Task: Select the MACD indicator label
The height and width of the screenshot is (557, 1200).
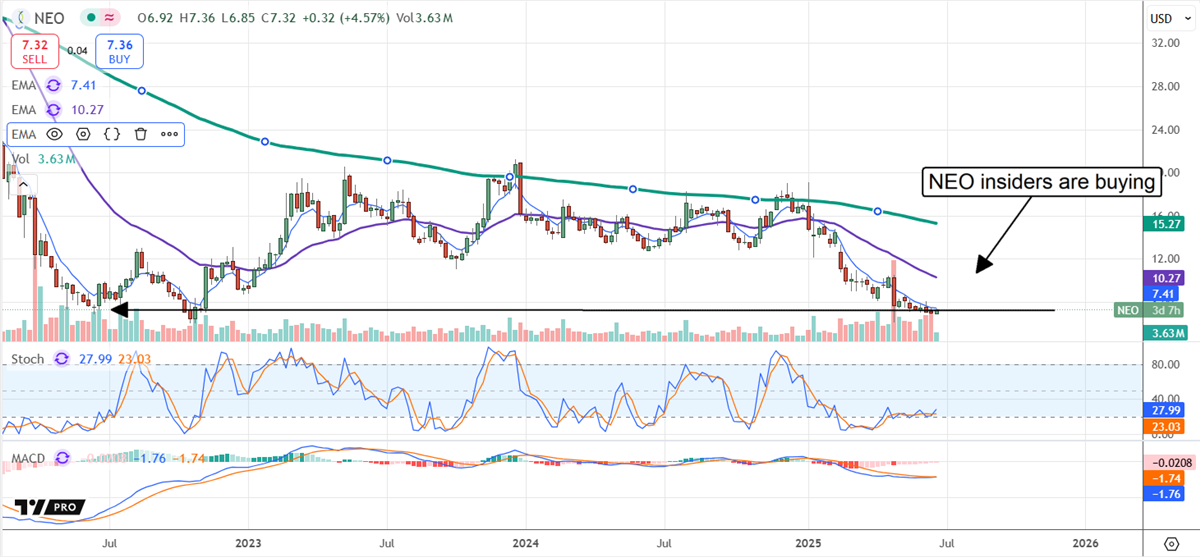Action: (x=29, y=459)
